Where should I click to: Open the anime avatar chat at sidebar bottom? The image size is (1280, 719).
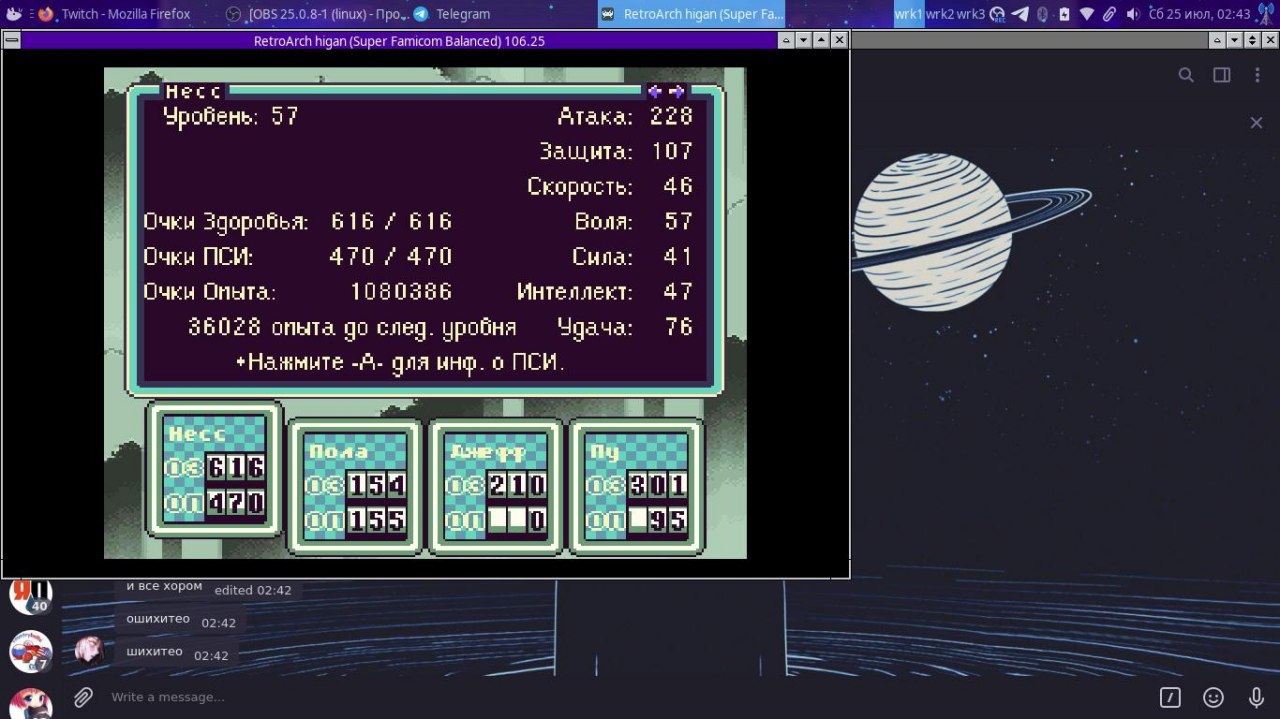coord(31,704)
